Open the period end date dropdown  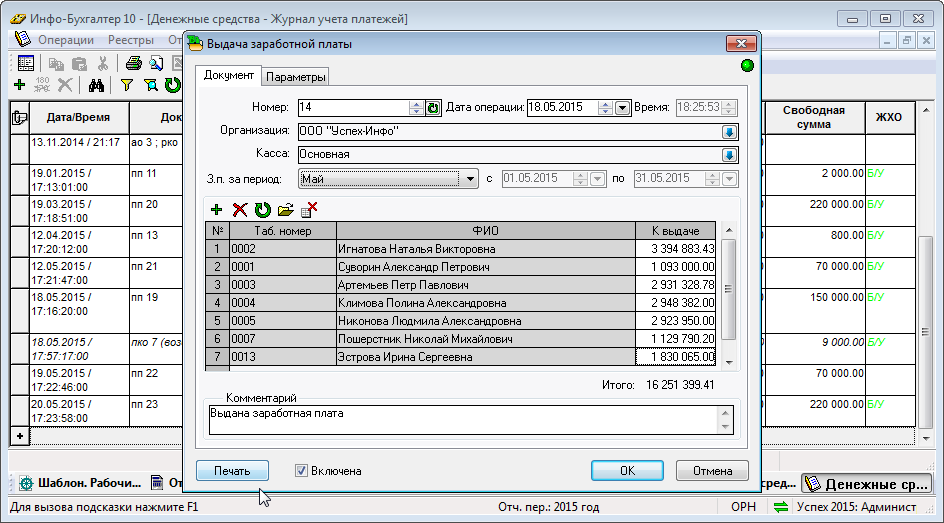coord(729,179)
